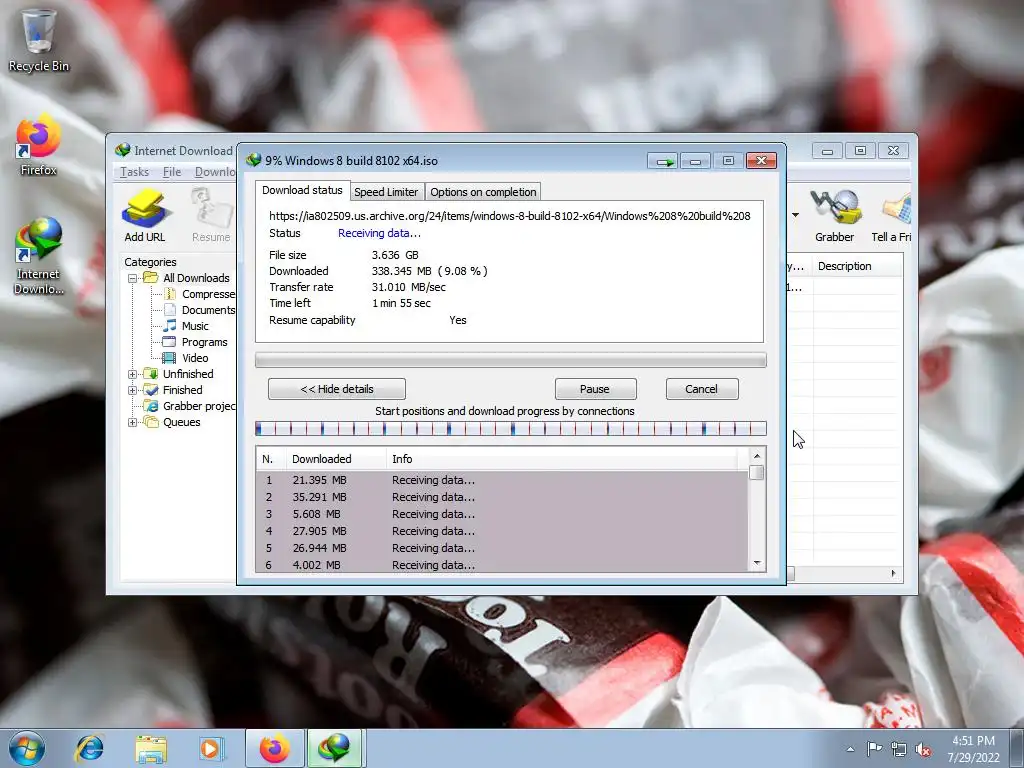This screenshot has height=768, width=1024.
Task: Open the Grabber tool icon
Action: pos(834,216)
